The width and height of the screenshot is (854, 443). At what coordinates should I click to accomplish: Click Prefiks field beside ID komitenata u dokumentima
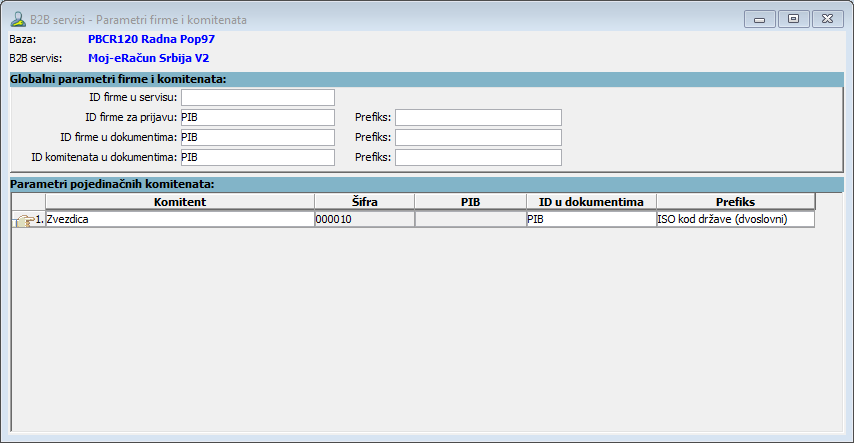point(478,157)
